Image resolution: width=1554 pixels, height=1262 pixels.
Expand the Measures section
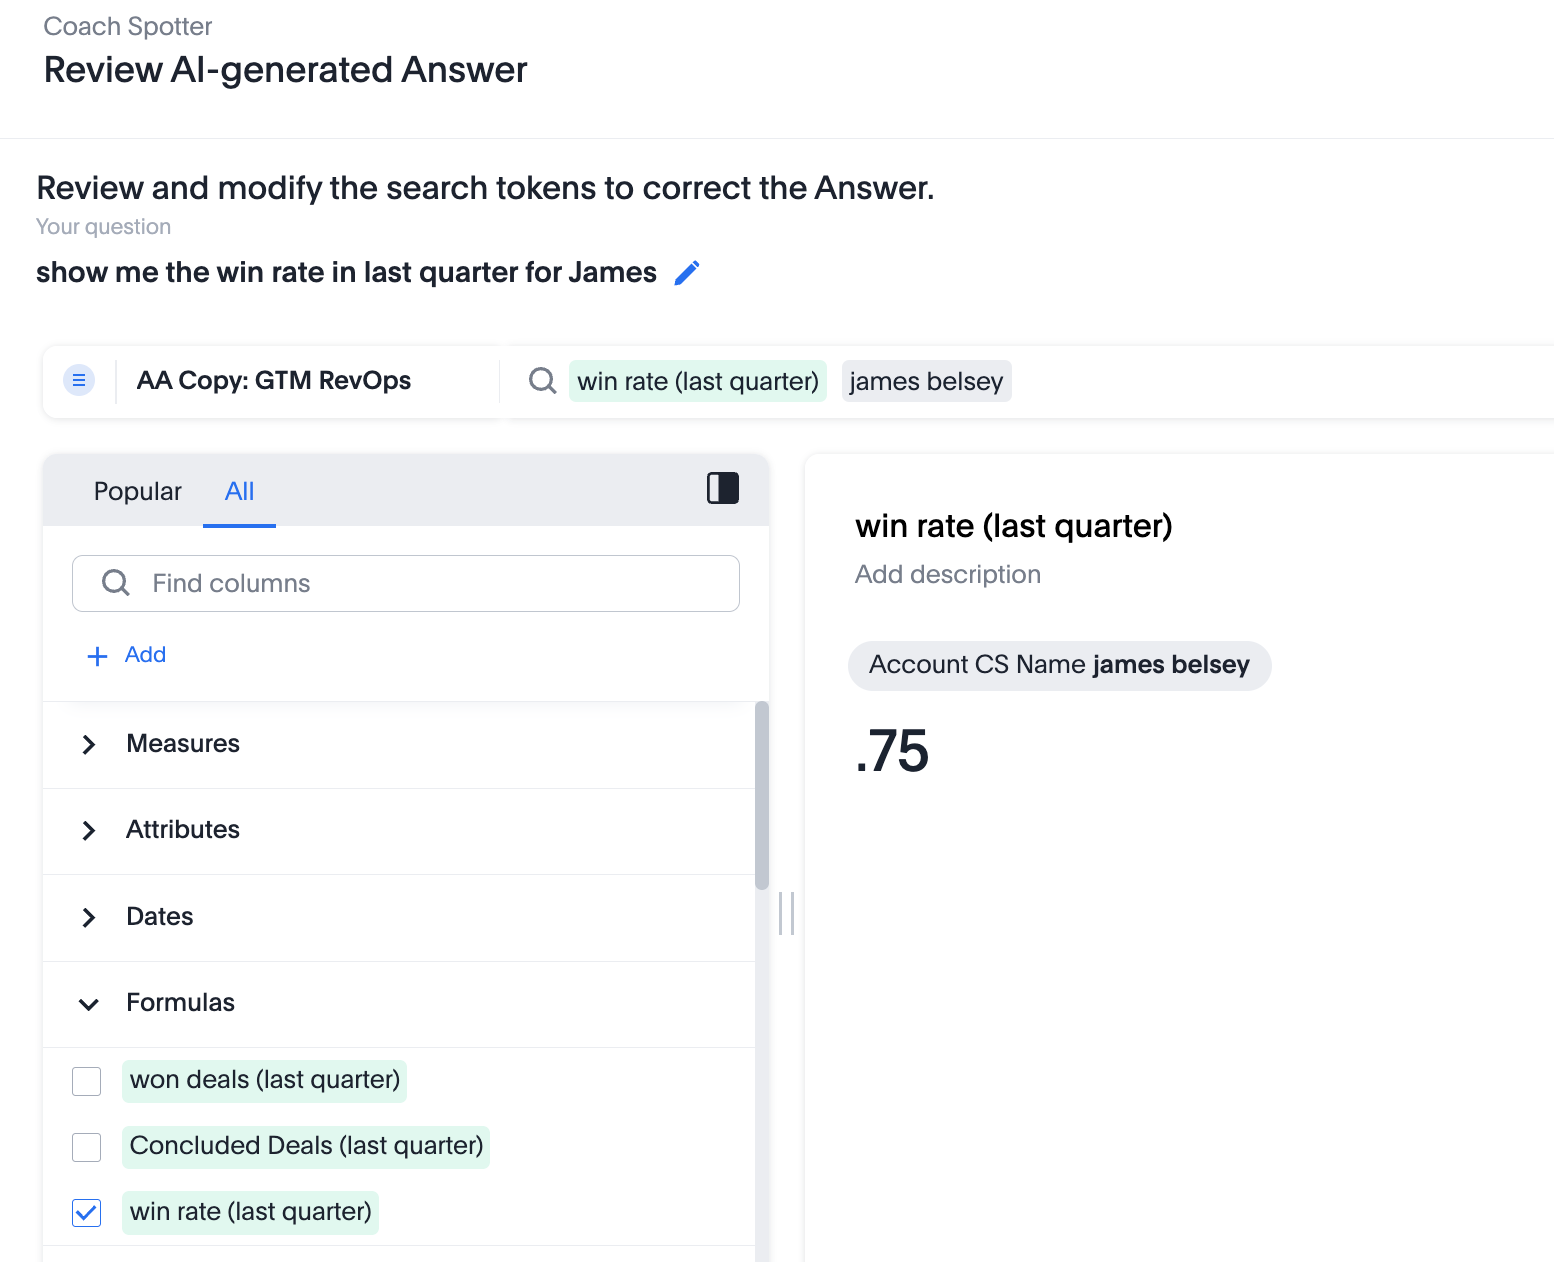[x=88, y=744]
